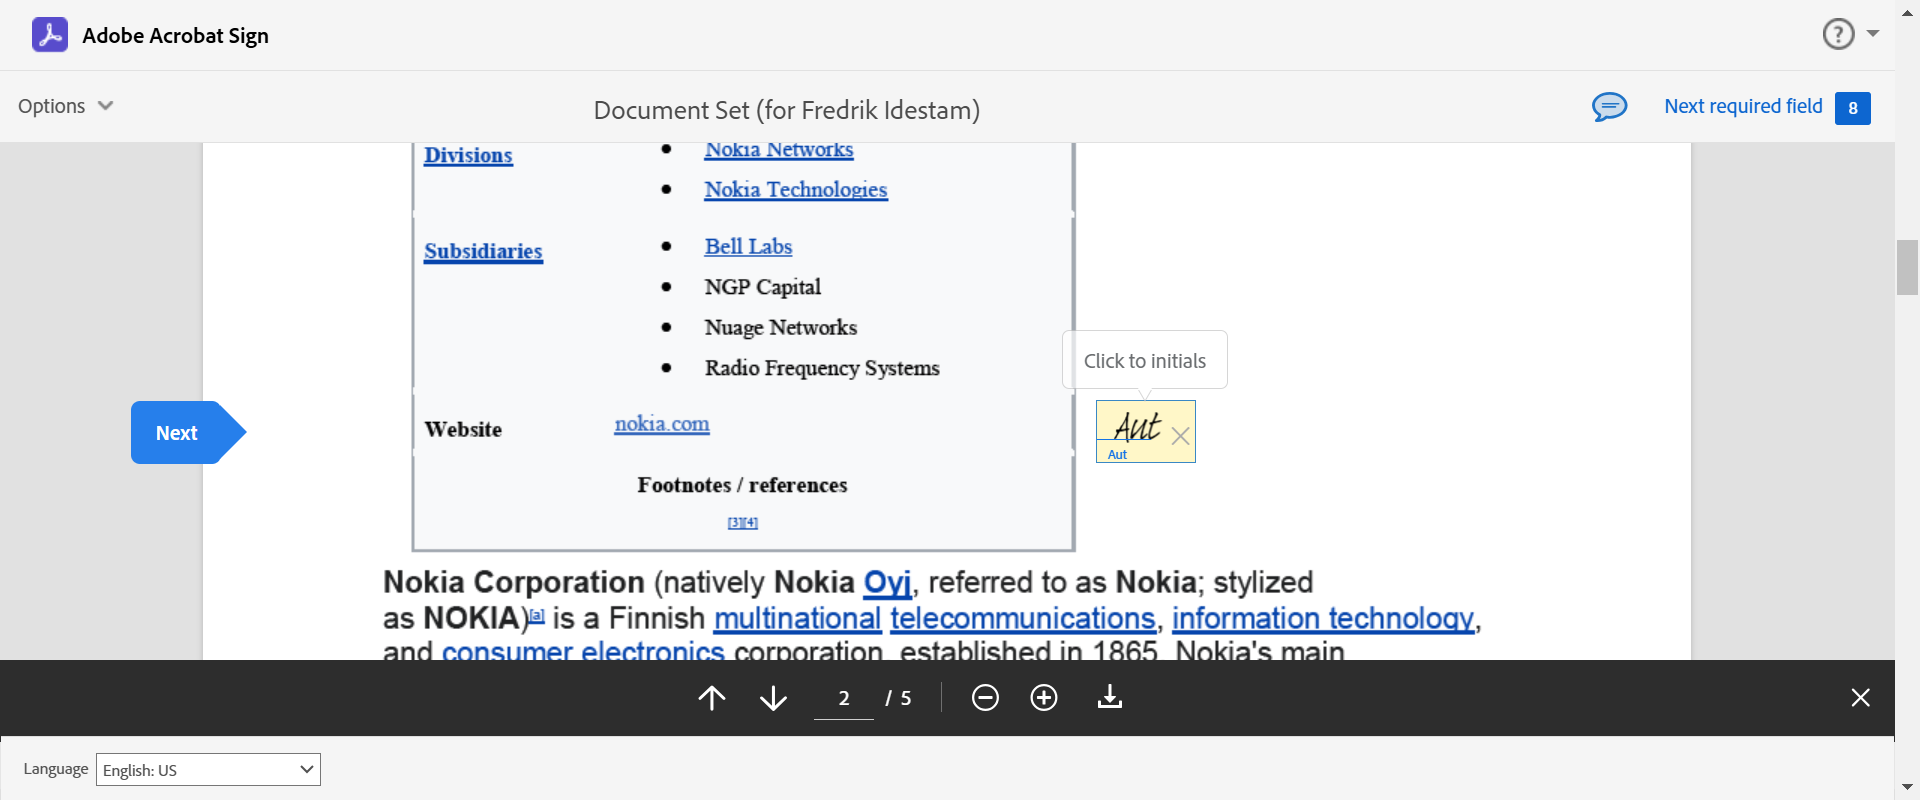Download the document with download icon
The image size is (1920, 800).
(x=1110, y=697)
